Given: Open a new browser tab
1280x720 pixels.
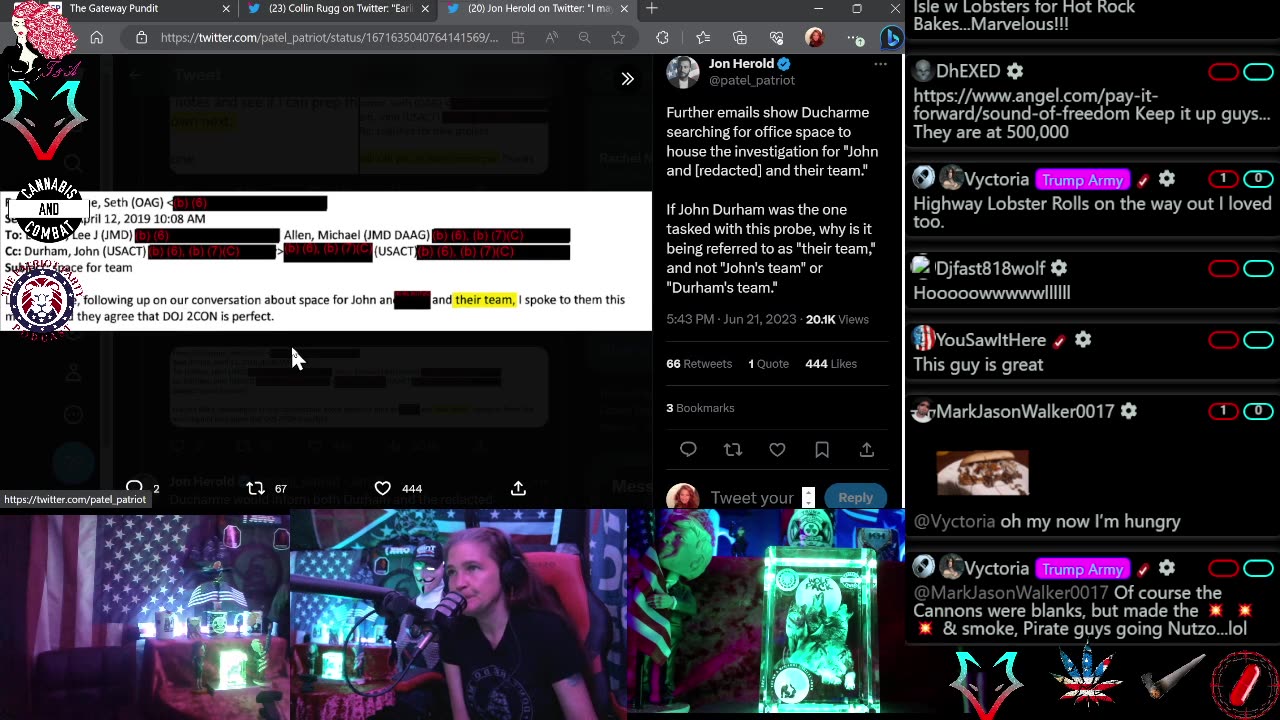Looking at the screenshot, I should 651,9.
